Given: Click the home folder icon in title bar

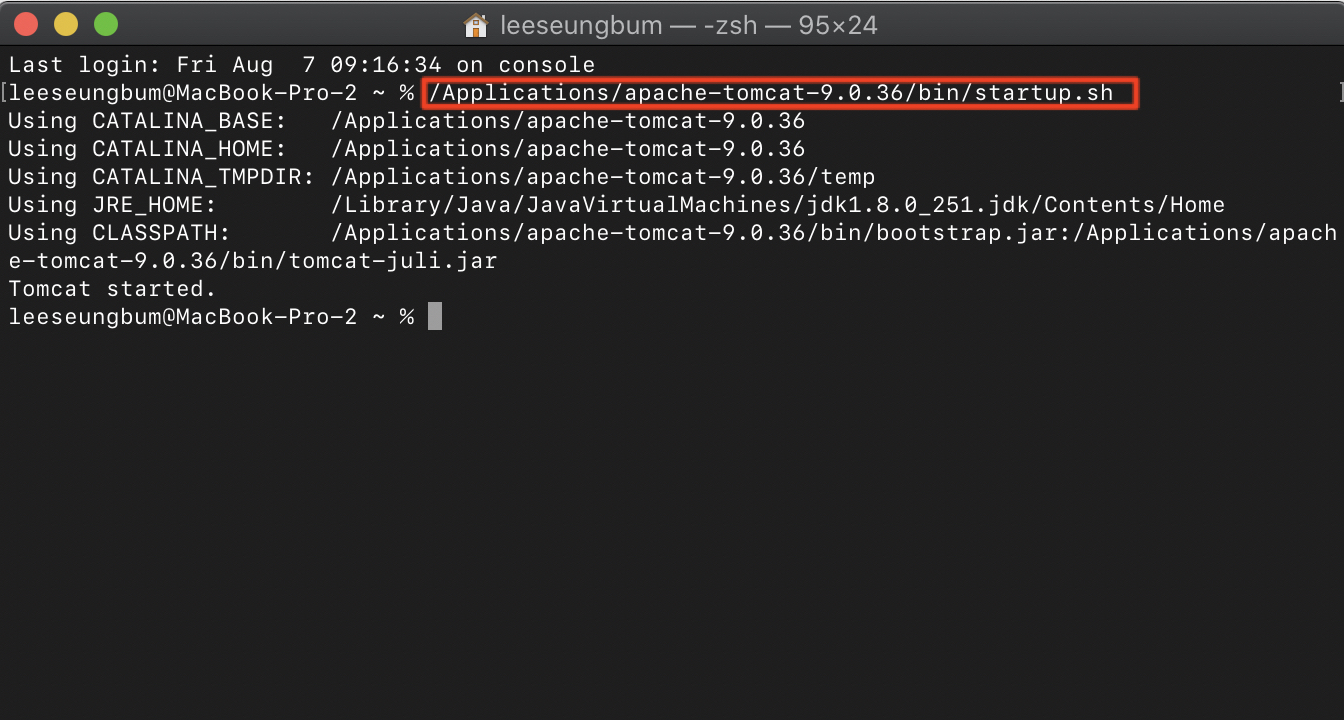Looking at the screenshot, I should (476, 25).
